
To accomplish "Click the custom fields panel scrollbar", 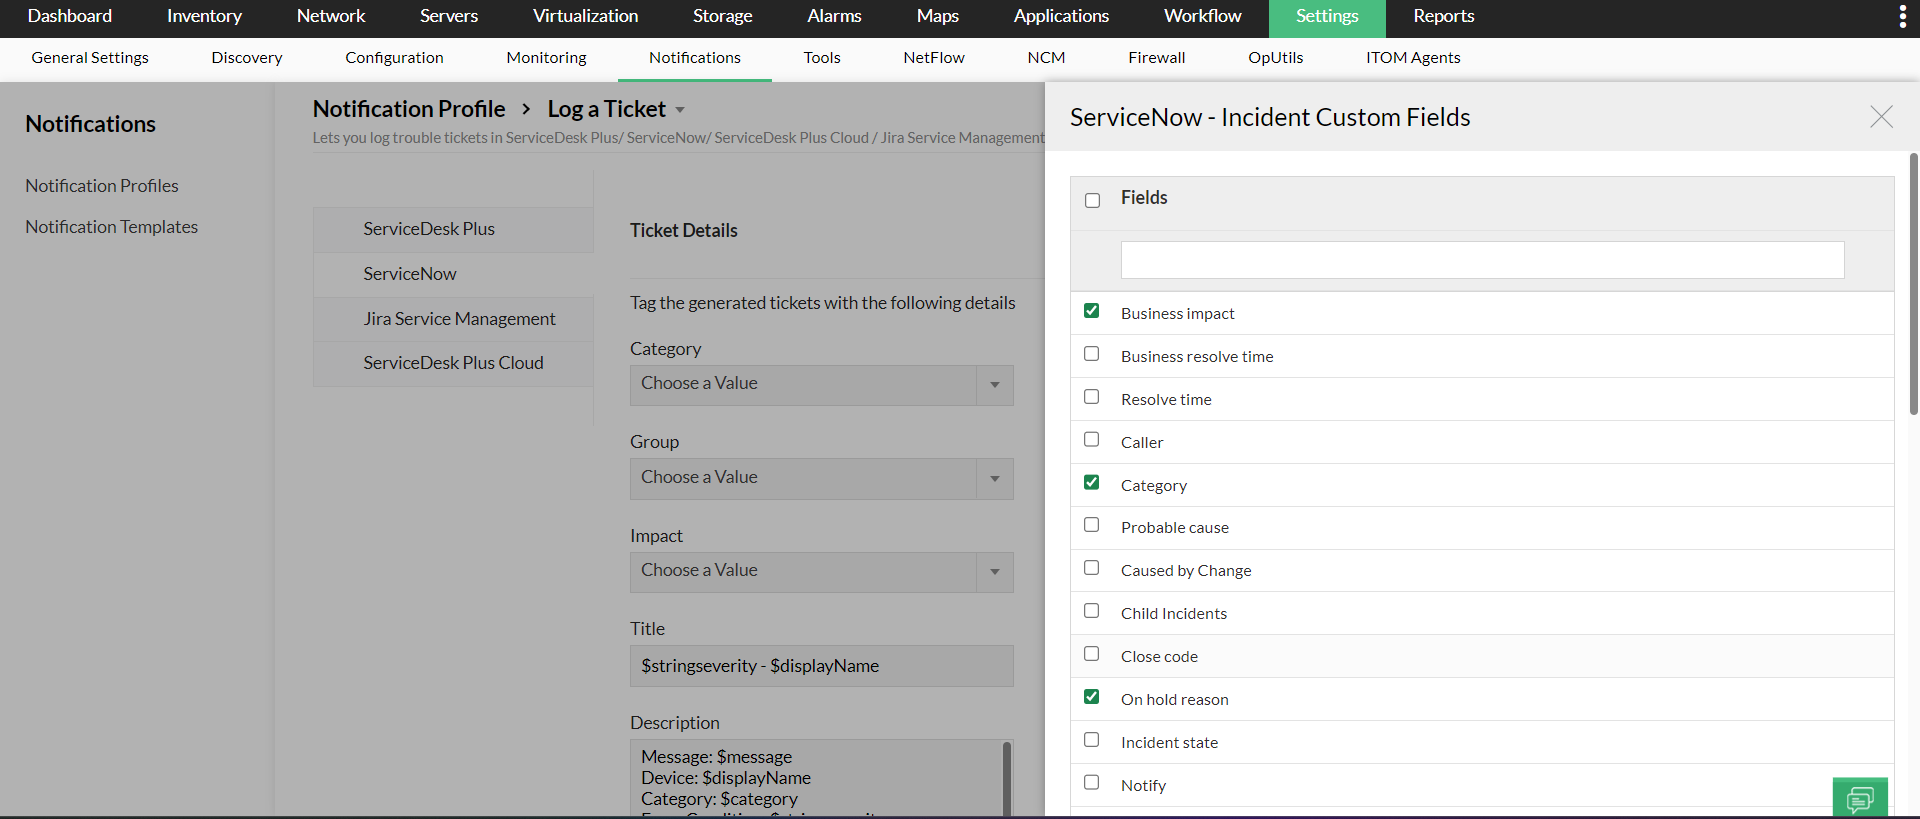I will point(1913,284).
